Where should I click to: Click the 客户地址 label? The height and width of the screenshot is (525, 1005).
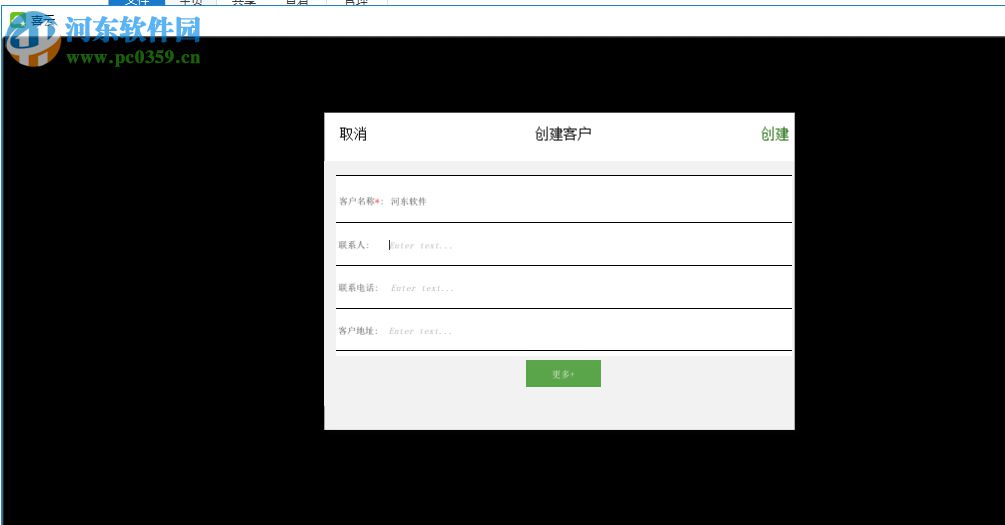[x=358, y=331]
